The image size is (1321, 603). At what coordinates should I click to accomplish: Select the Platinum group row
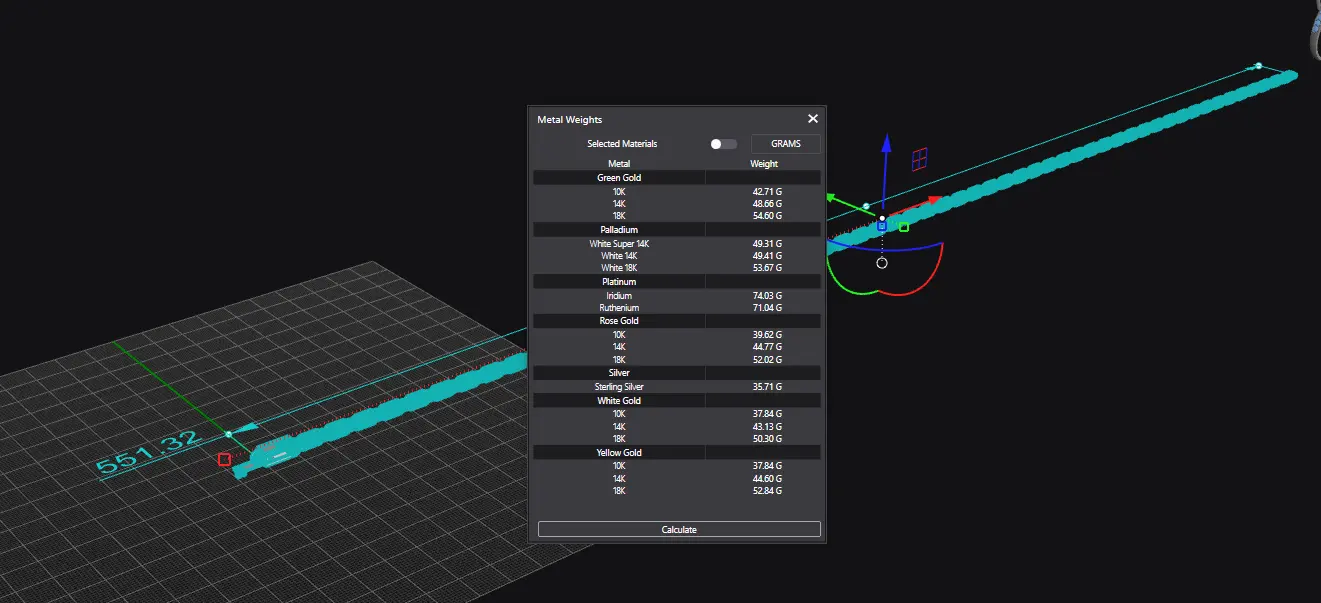click(677, 282)
